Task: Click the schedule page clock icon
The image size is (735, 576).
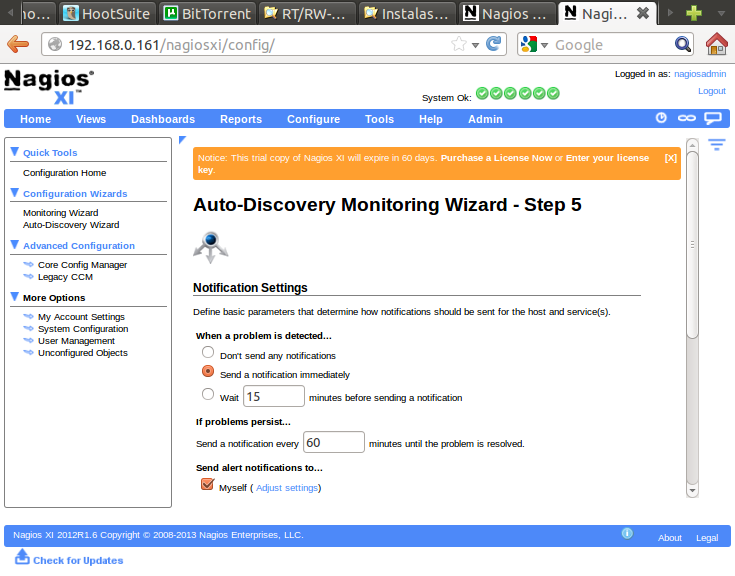Action: pos(661,118)
